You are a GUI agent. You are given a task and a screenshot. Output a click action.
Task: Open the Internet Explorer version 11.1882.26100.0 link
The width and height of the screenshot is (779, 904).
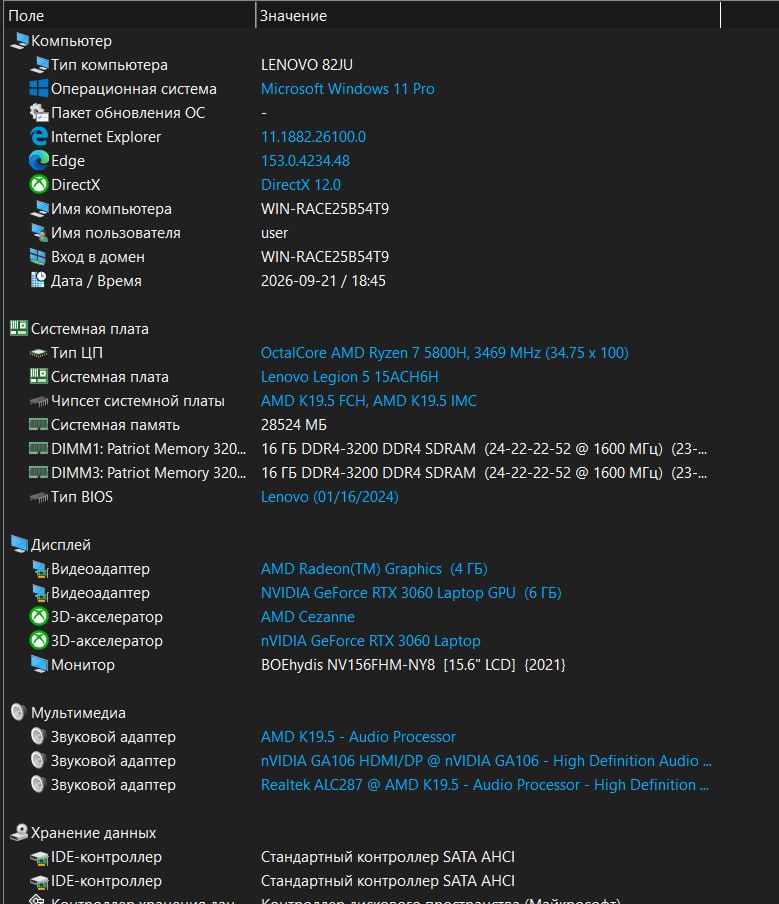313,137
